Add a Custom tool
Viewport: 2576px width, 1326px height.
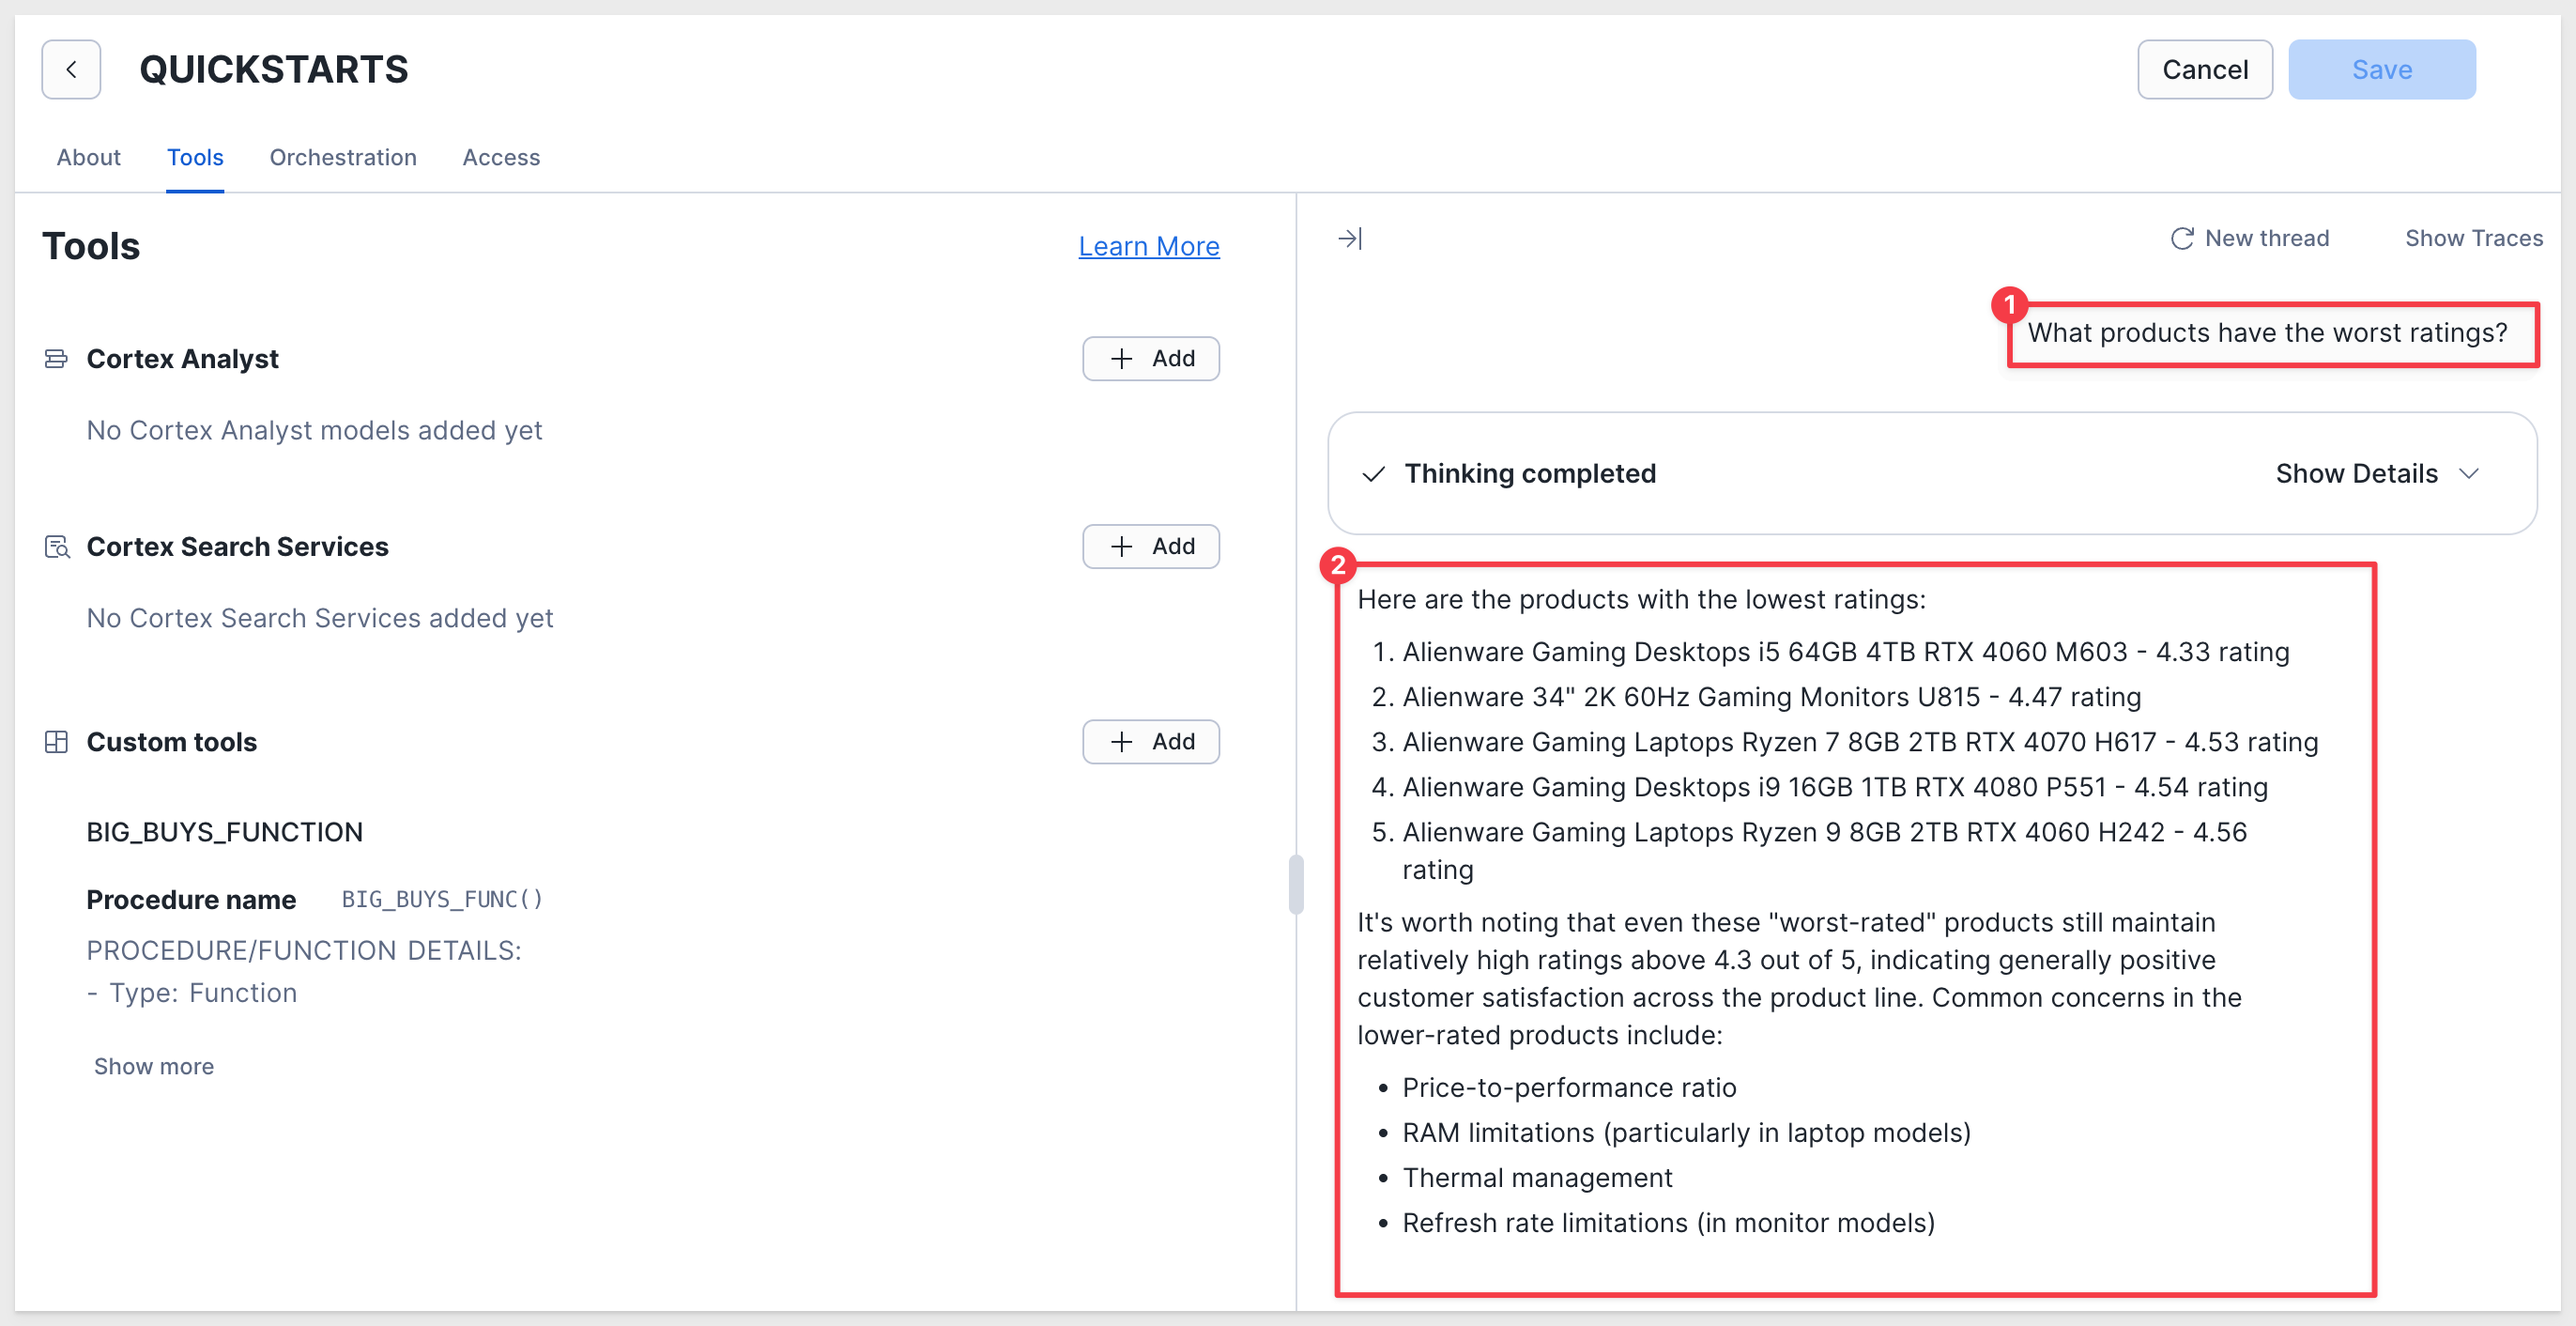point(1150,742)
